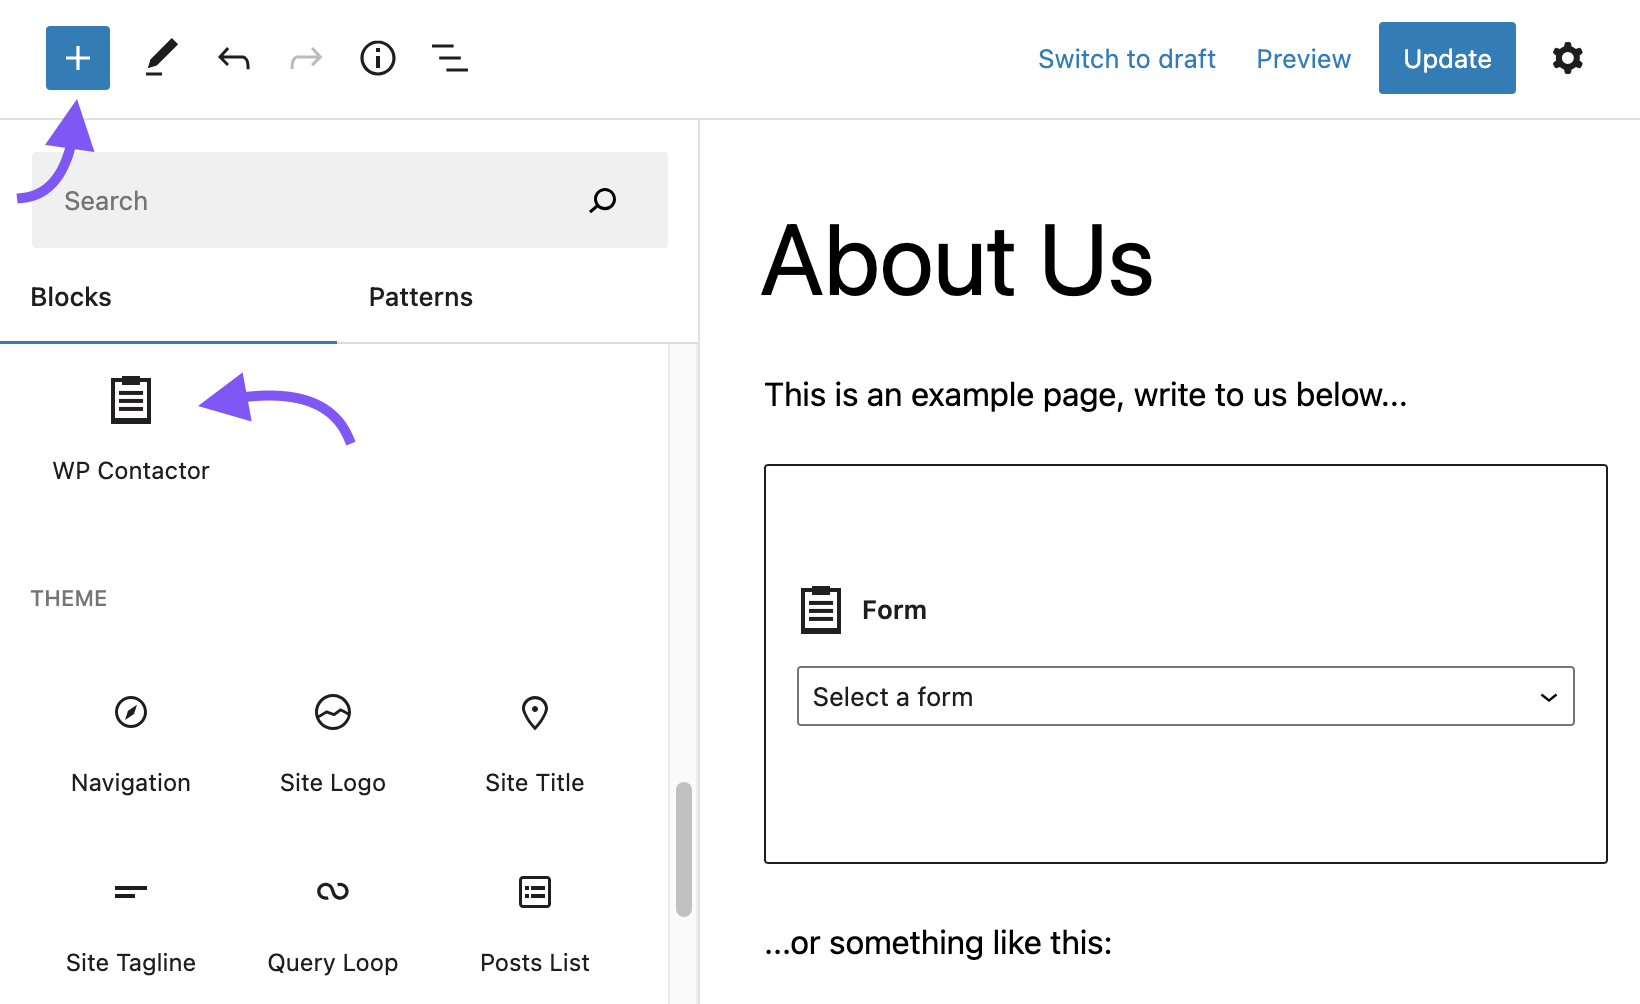This screenshot has width=1640, height=1004.
Task: Undo the last change
Action: pos(233,58)
